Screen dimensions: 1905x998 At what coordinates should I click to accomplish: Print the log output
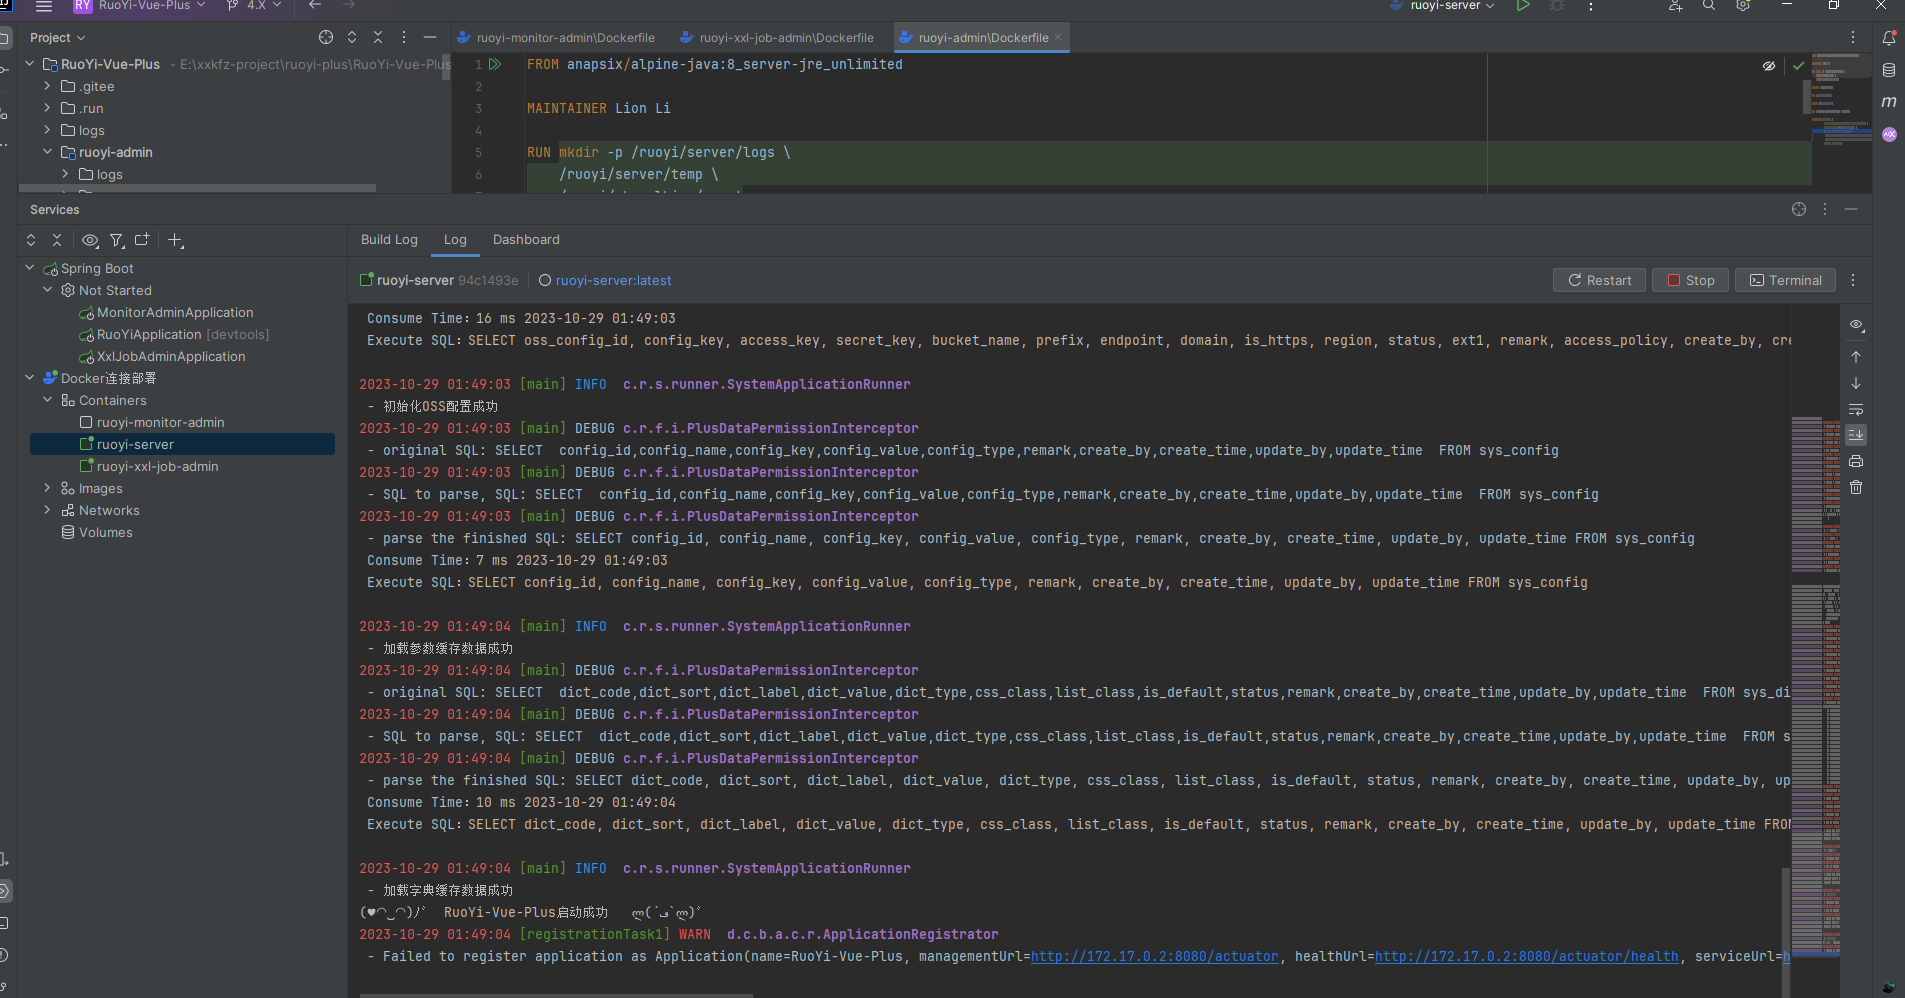1856,461
